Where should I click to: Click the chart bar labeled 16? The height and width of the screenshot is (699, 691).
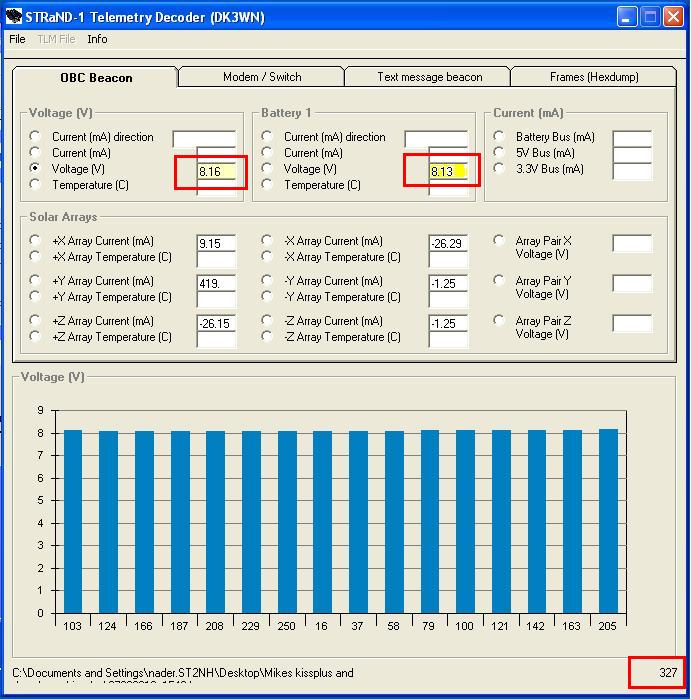tap(322, 522)
